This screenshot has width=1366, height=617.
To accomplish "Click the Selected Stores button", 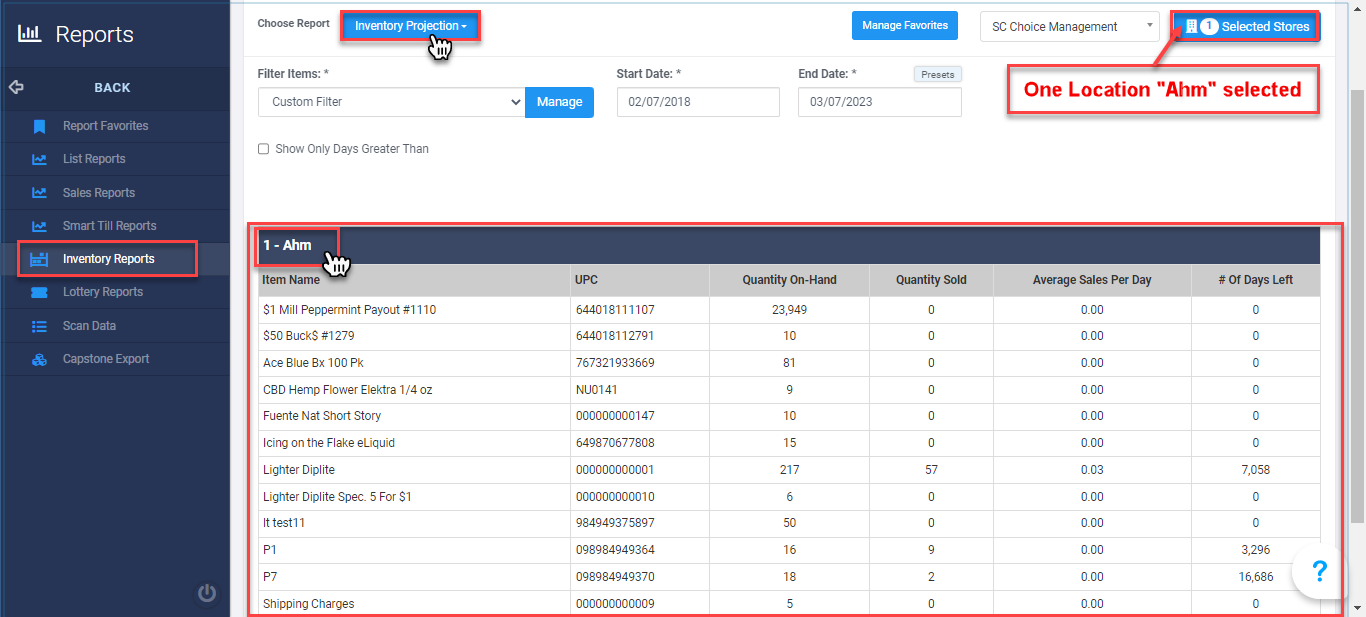I will point(1247,27).
